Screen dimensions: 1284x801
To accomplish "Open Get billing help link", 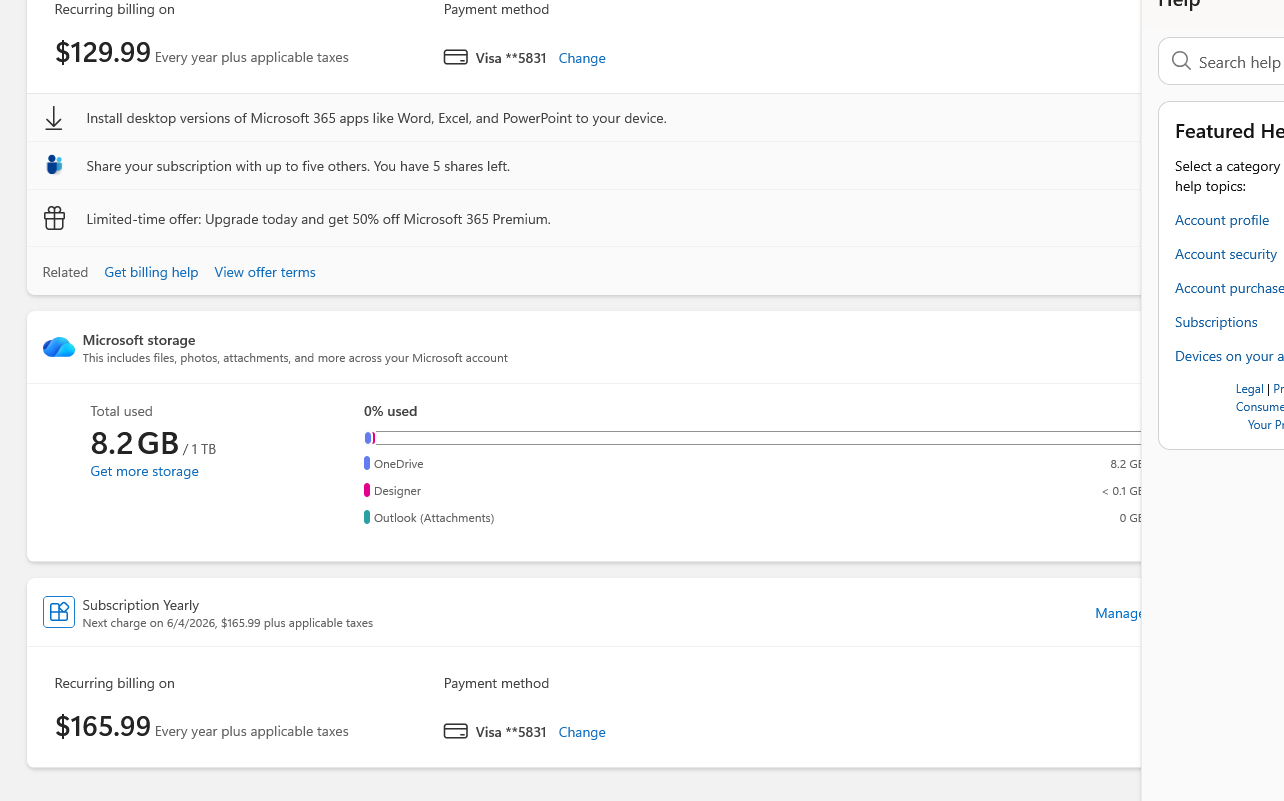I will click(151, 272).
